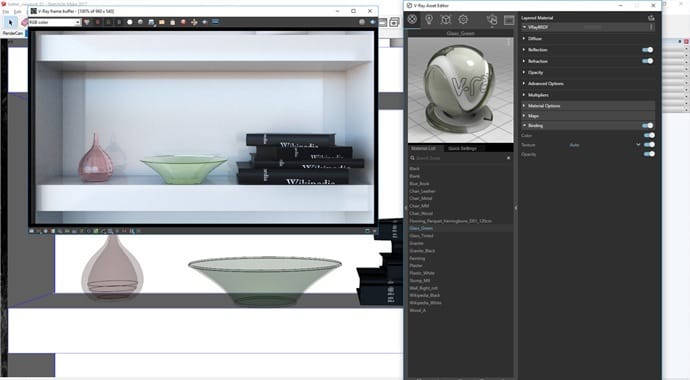Select the Chair_Wood material

pyautogui.click(x=421, y=213)
